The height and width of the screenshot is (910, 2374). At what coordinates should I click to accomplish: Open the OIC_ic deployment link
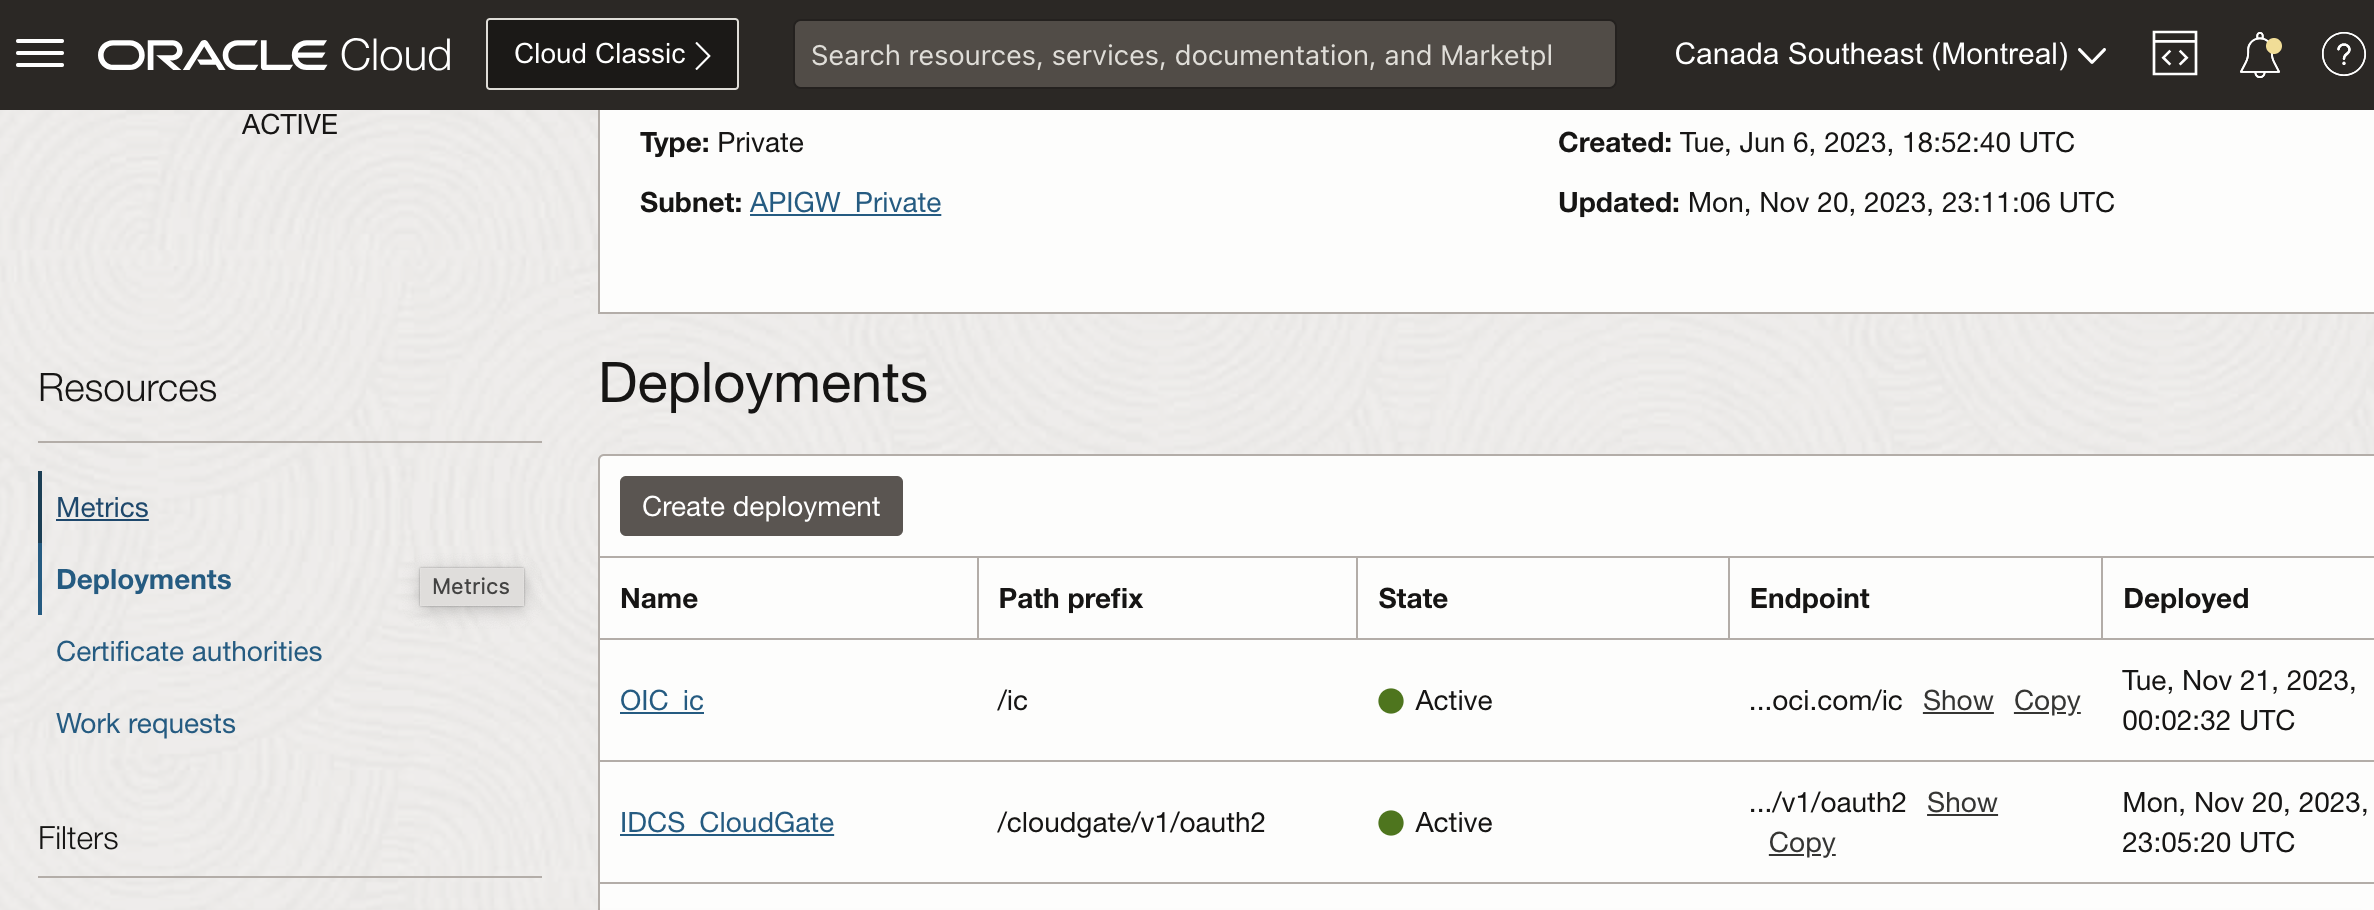point(661,700)
